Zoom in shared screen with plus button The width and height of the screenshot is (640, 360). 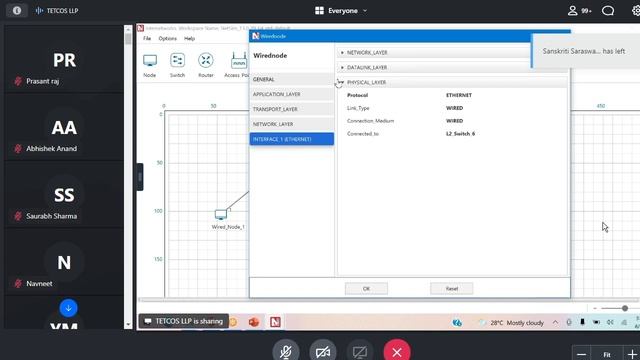pos(632,354)
